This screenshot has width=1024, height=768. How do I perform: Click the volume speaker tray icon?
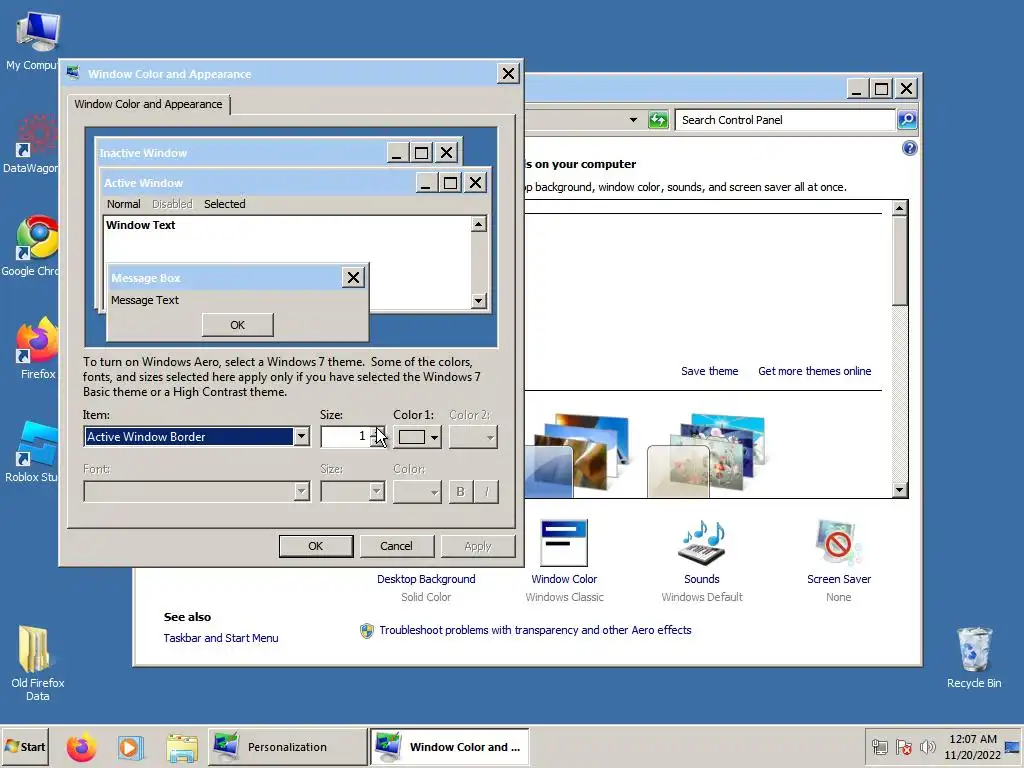(927, 747)
